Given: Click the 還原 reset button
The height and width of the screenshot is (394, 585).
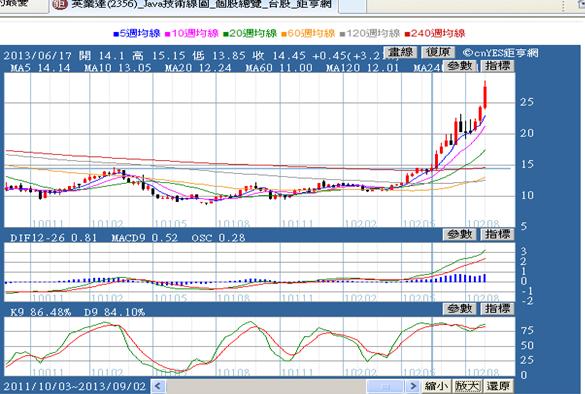Looking at the screenshot, I should point(498,386).
